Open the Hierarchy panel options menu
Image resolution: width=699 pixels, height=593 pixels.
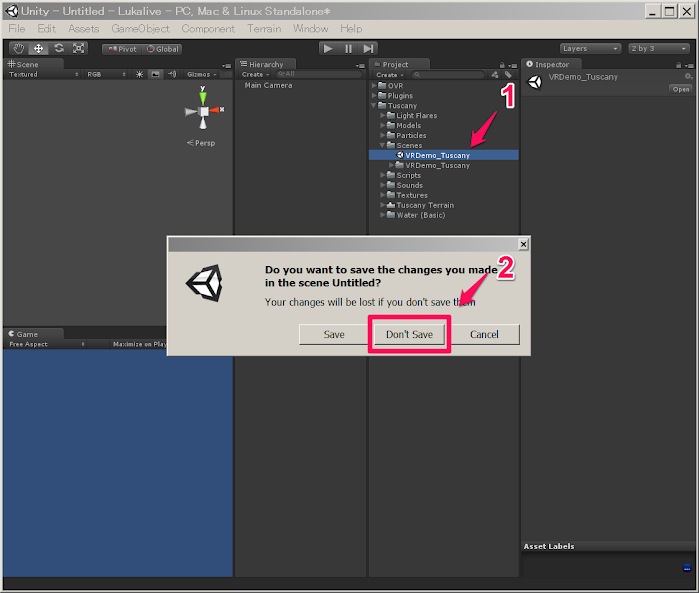point(360,66)
